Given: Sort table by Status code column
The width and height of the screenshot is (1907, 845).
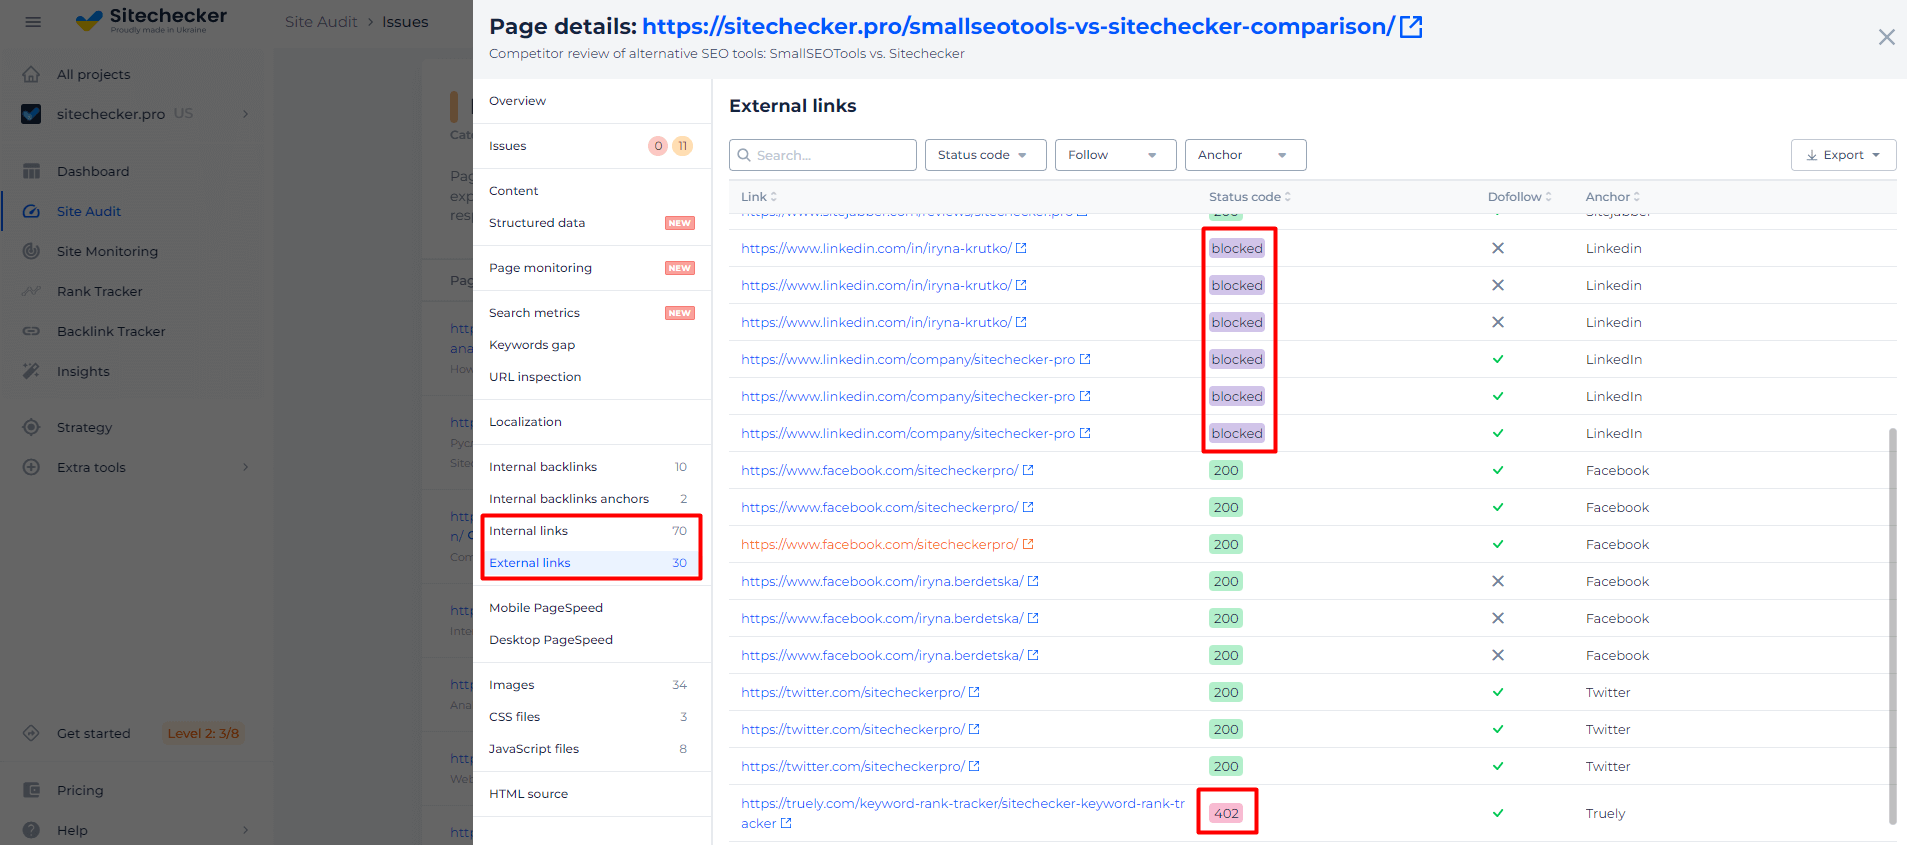Looking at the screenshot, I should click(x=1250, y=197).
